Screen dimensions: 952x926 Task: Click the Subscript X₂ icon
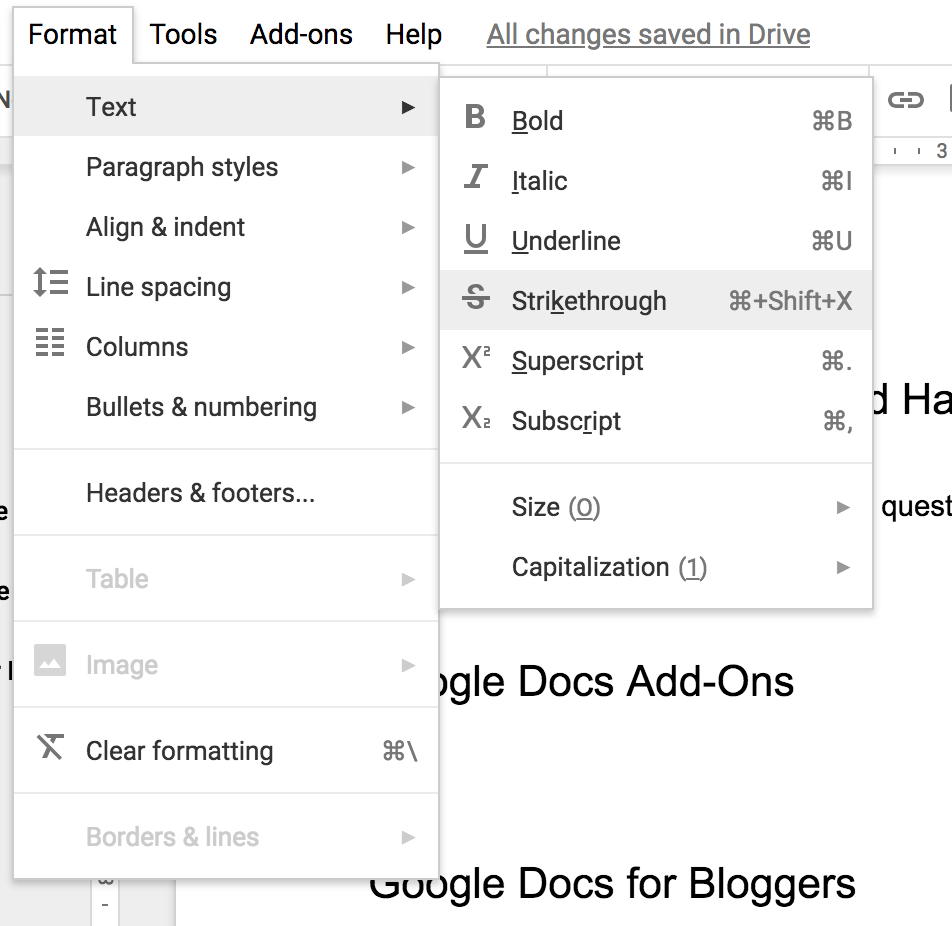[x=476, y=419]
